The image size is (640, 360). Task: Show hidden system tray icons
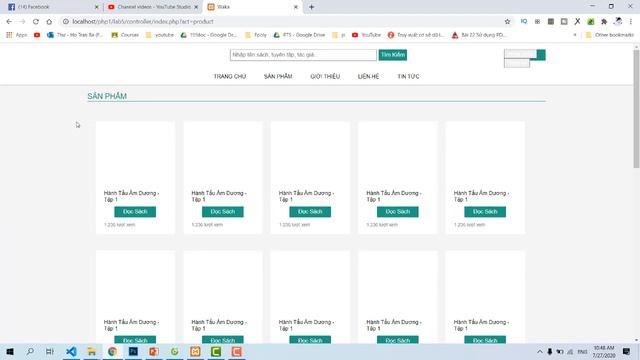click(x=540, y=351)
